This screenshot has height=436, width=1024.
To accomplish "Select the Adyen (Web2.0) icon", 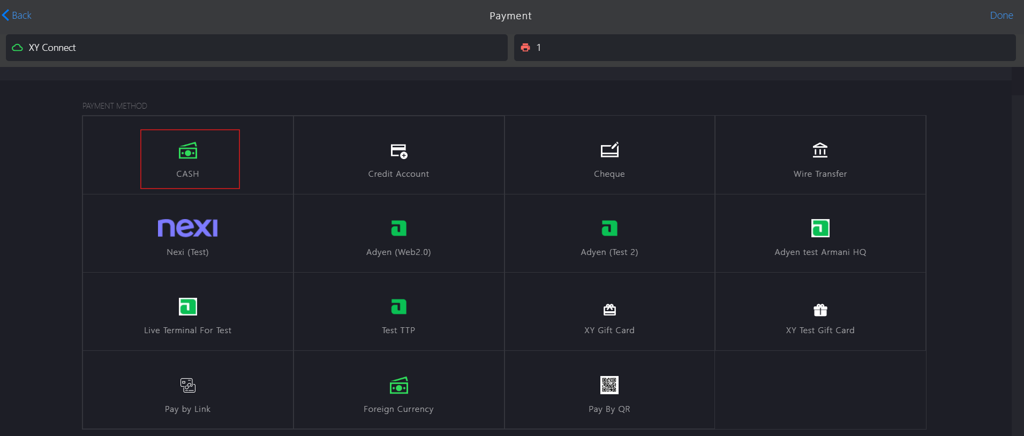I will coord(399,228).
